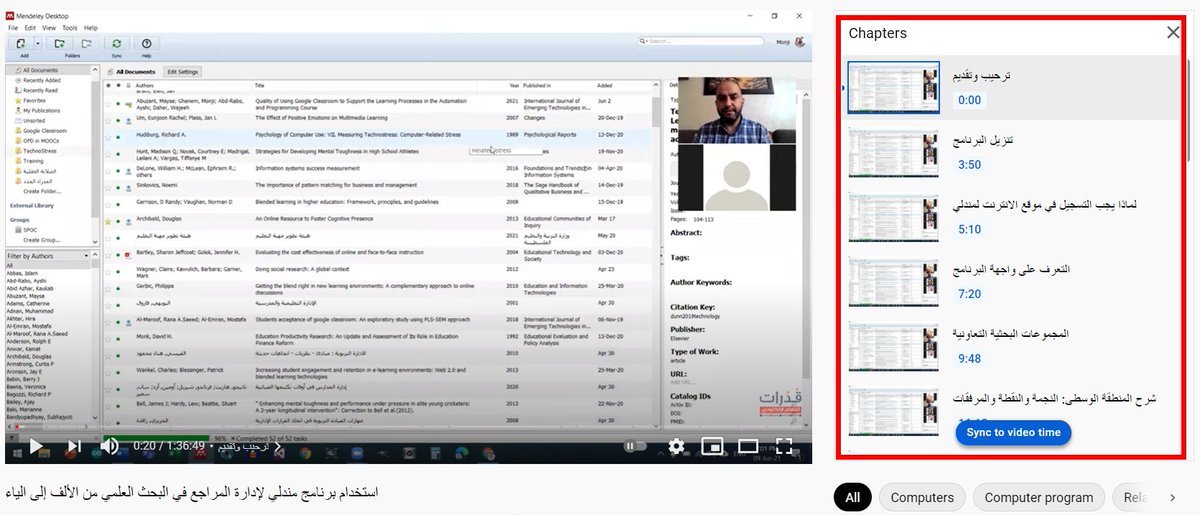
Task: Close the Chapters panel
Action: pos(1173,33)
